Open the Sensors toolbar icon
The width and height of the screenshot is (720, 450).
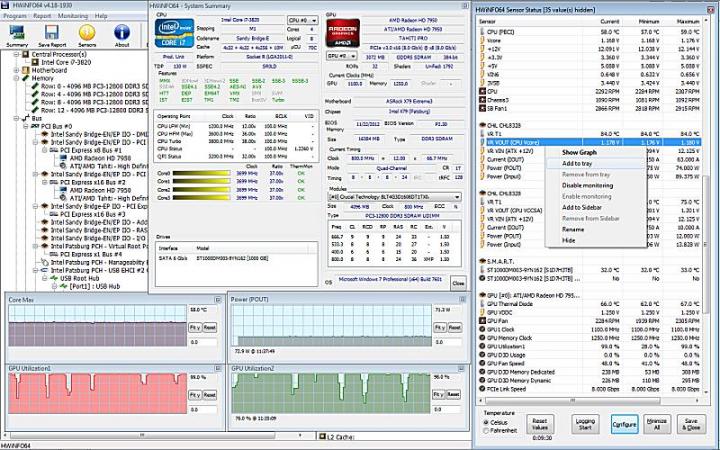click(x=87, y=34)
